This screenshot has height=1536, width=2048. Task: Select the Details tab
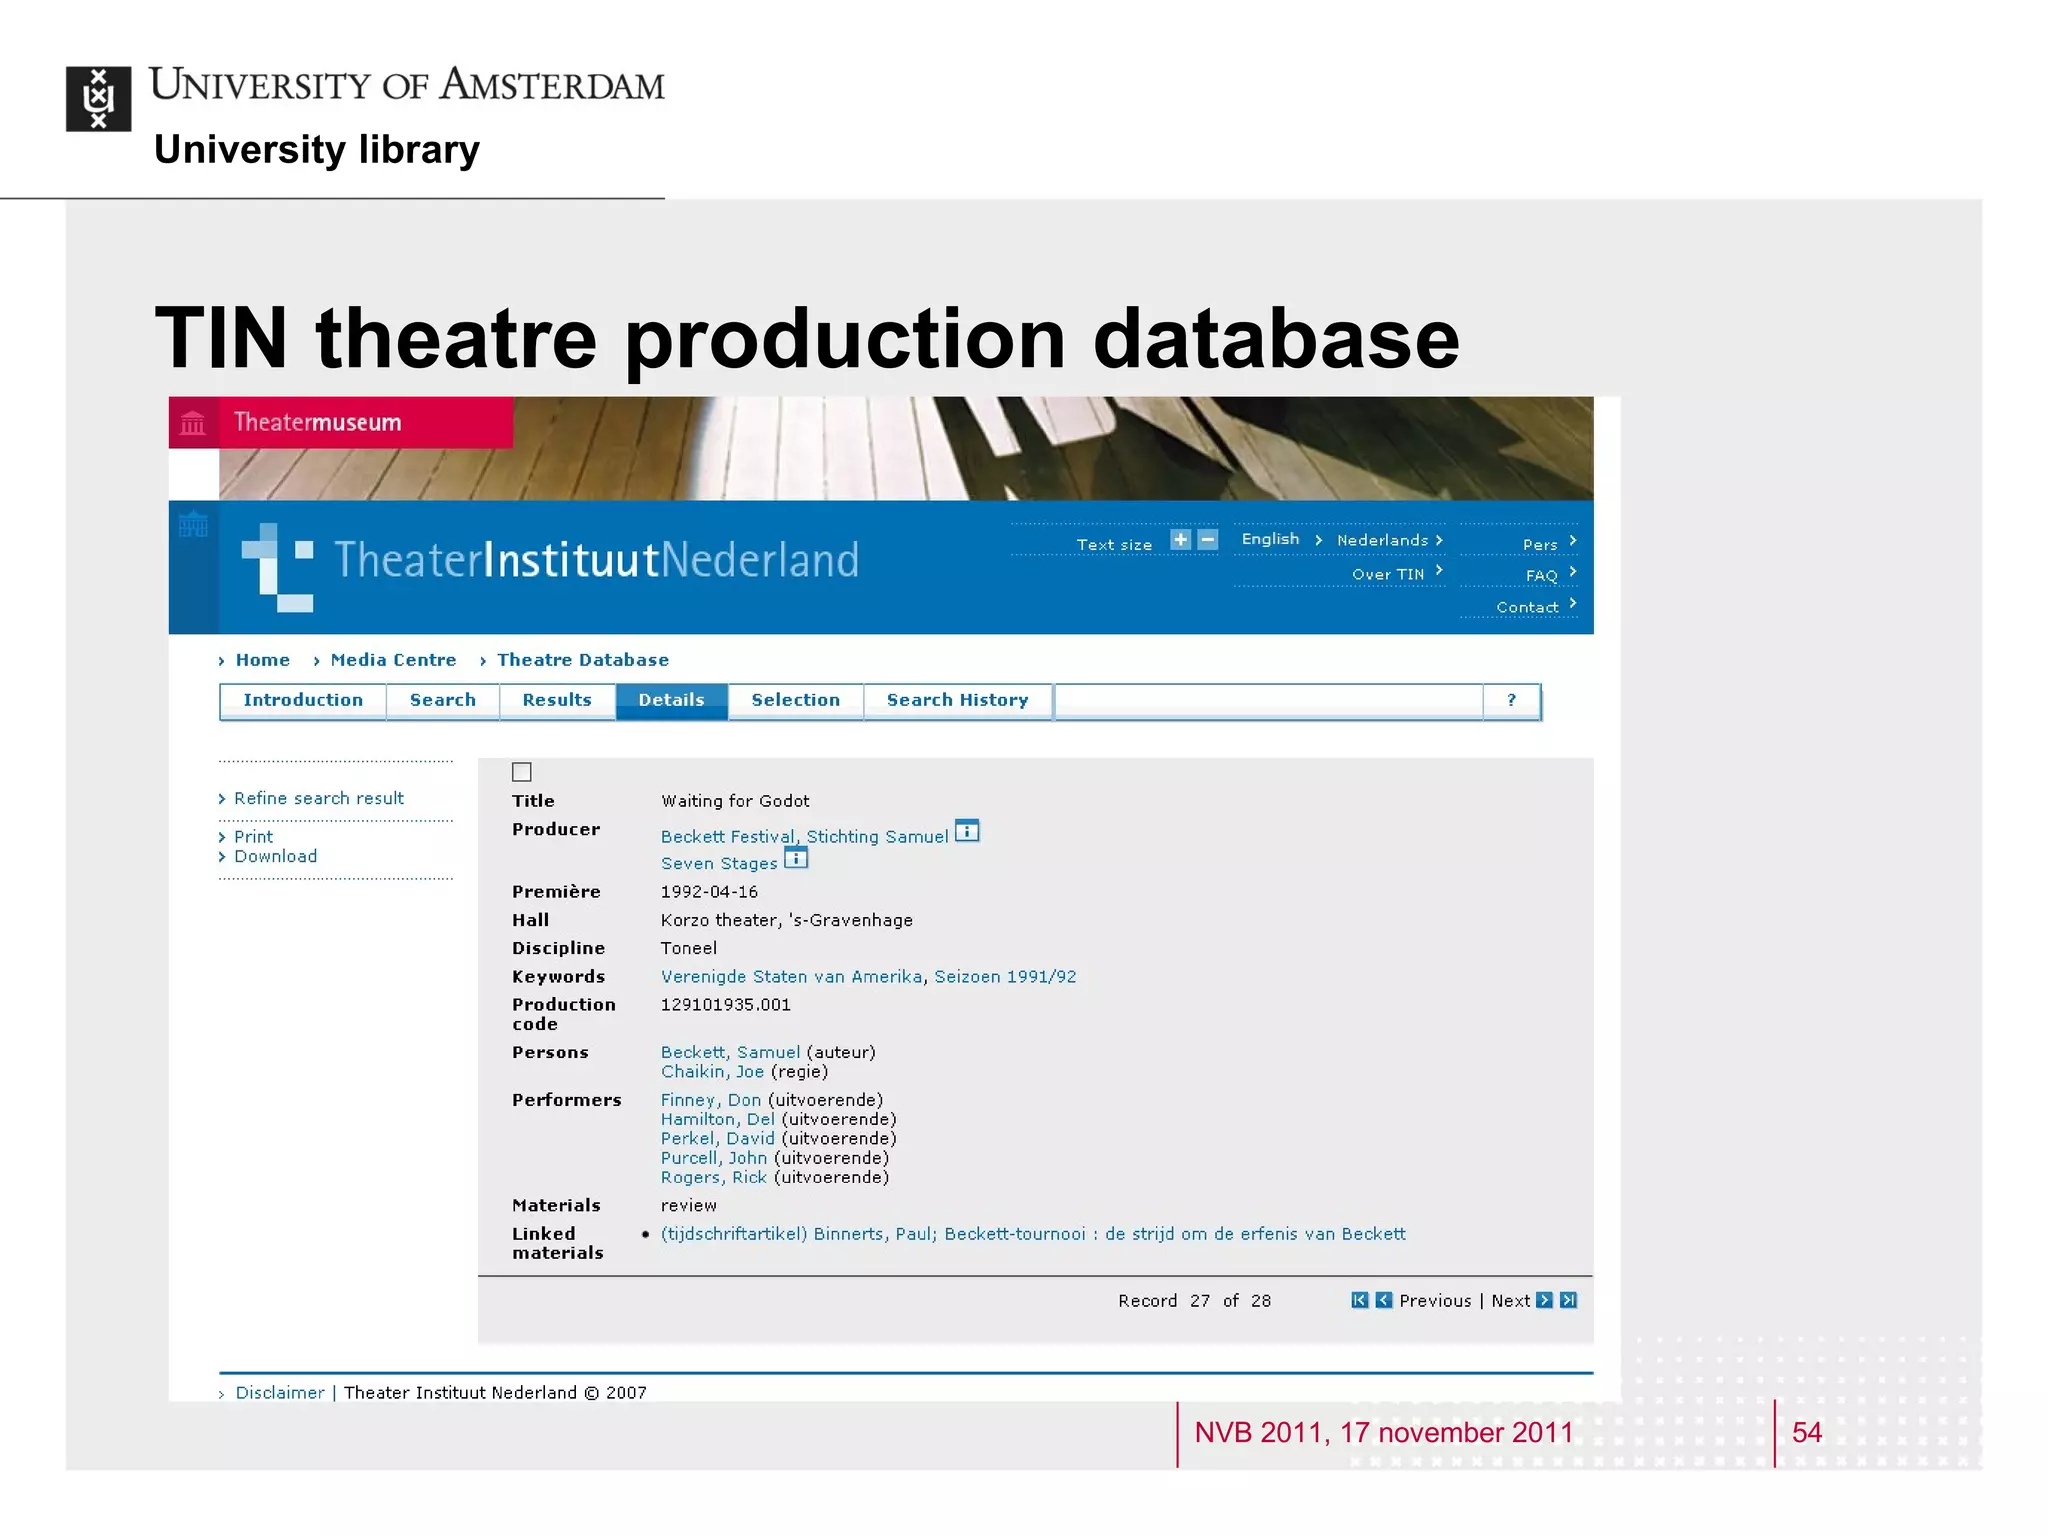tap(672, 701)
